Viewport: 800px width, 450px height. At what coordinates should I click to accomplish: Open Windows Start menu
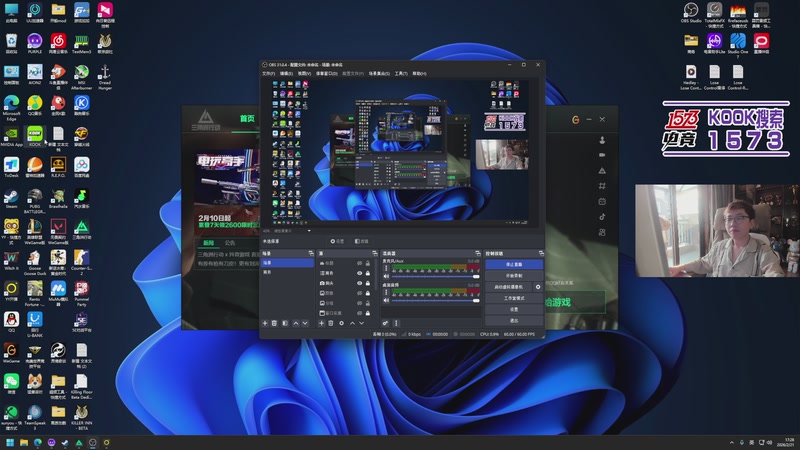point(10,442)
